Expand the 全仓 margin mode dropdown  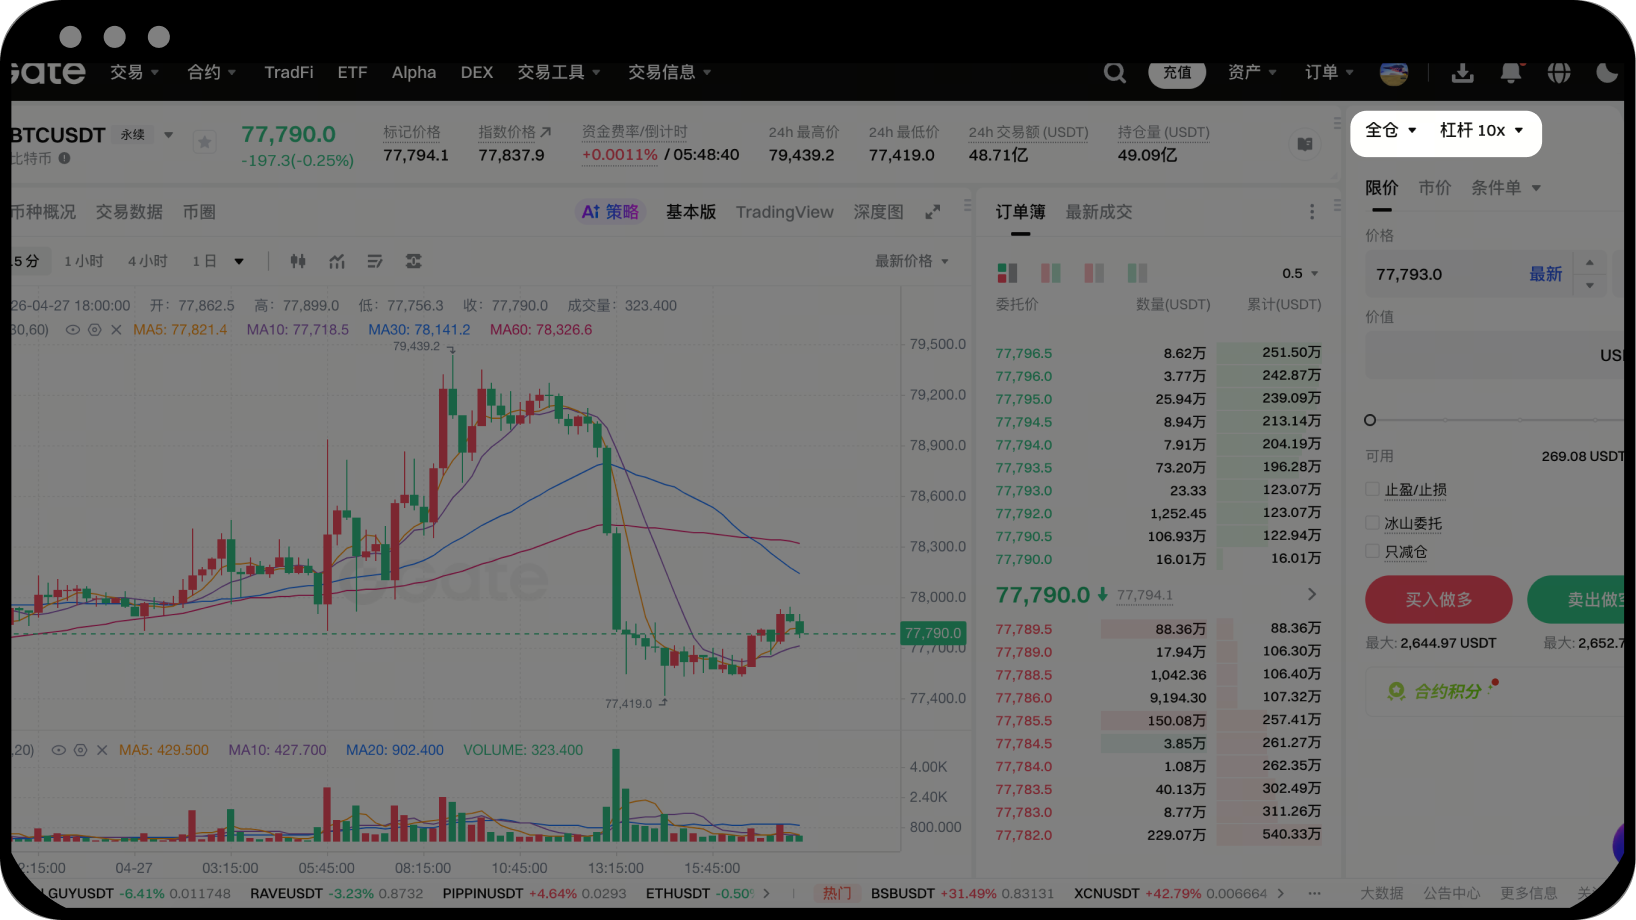point(1390,130)
